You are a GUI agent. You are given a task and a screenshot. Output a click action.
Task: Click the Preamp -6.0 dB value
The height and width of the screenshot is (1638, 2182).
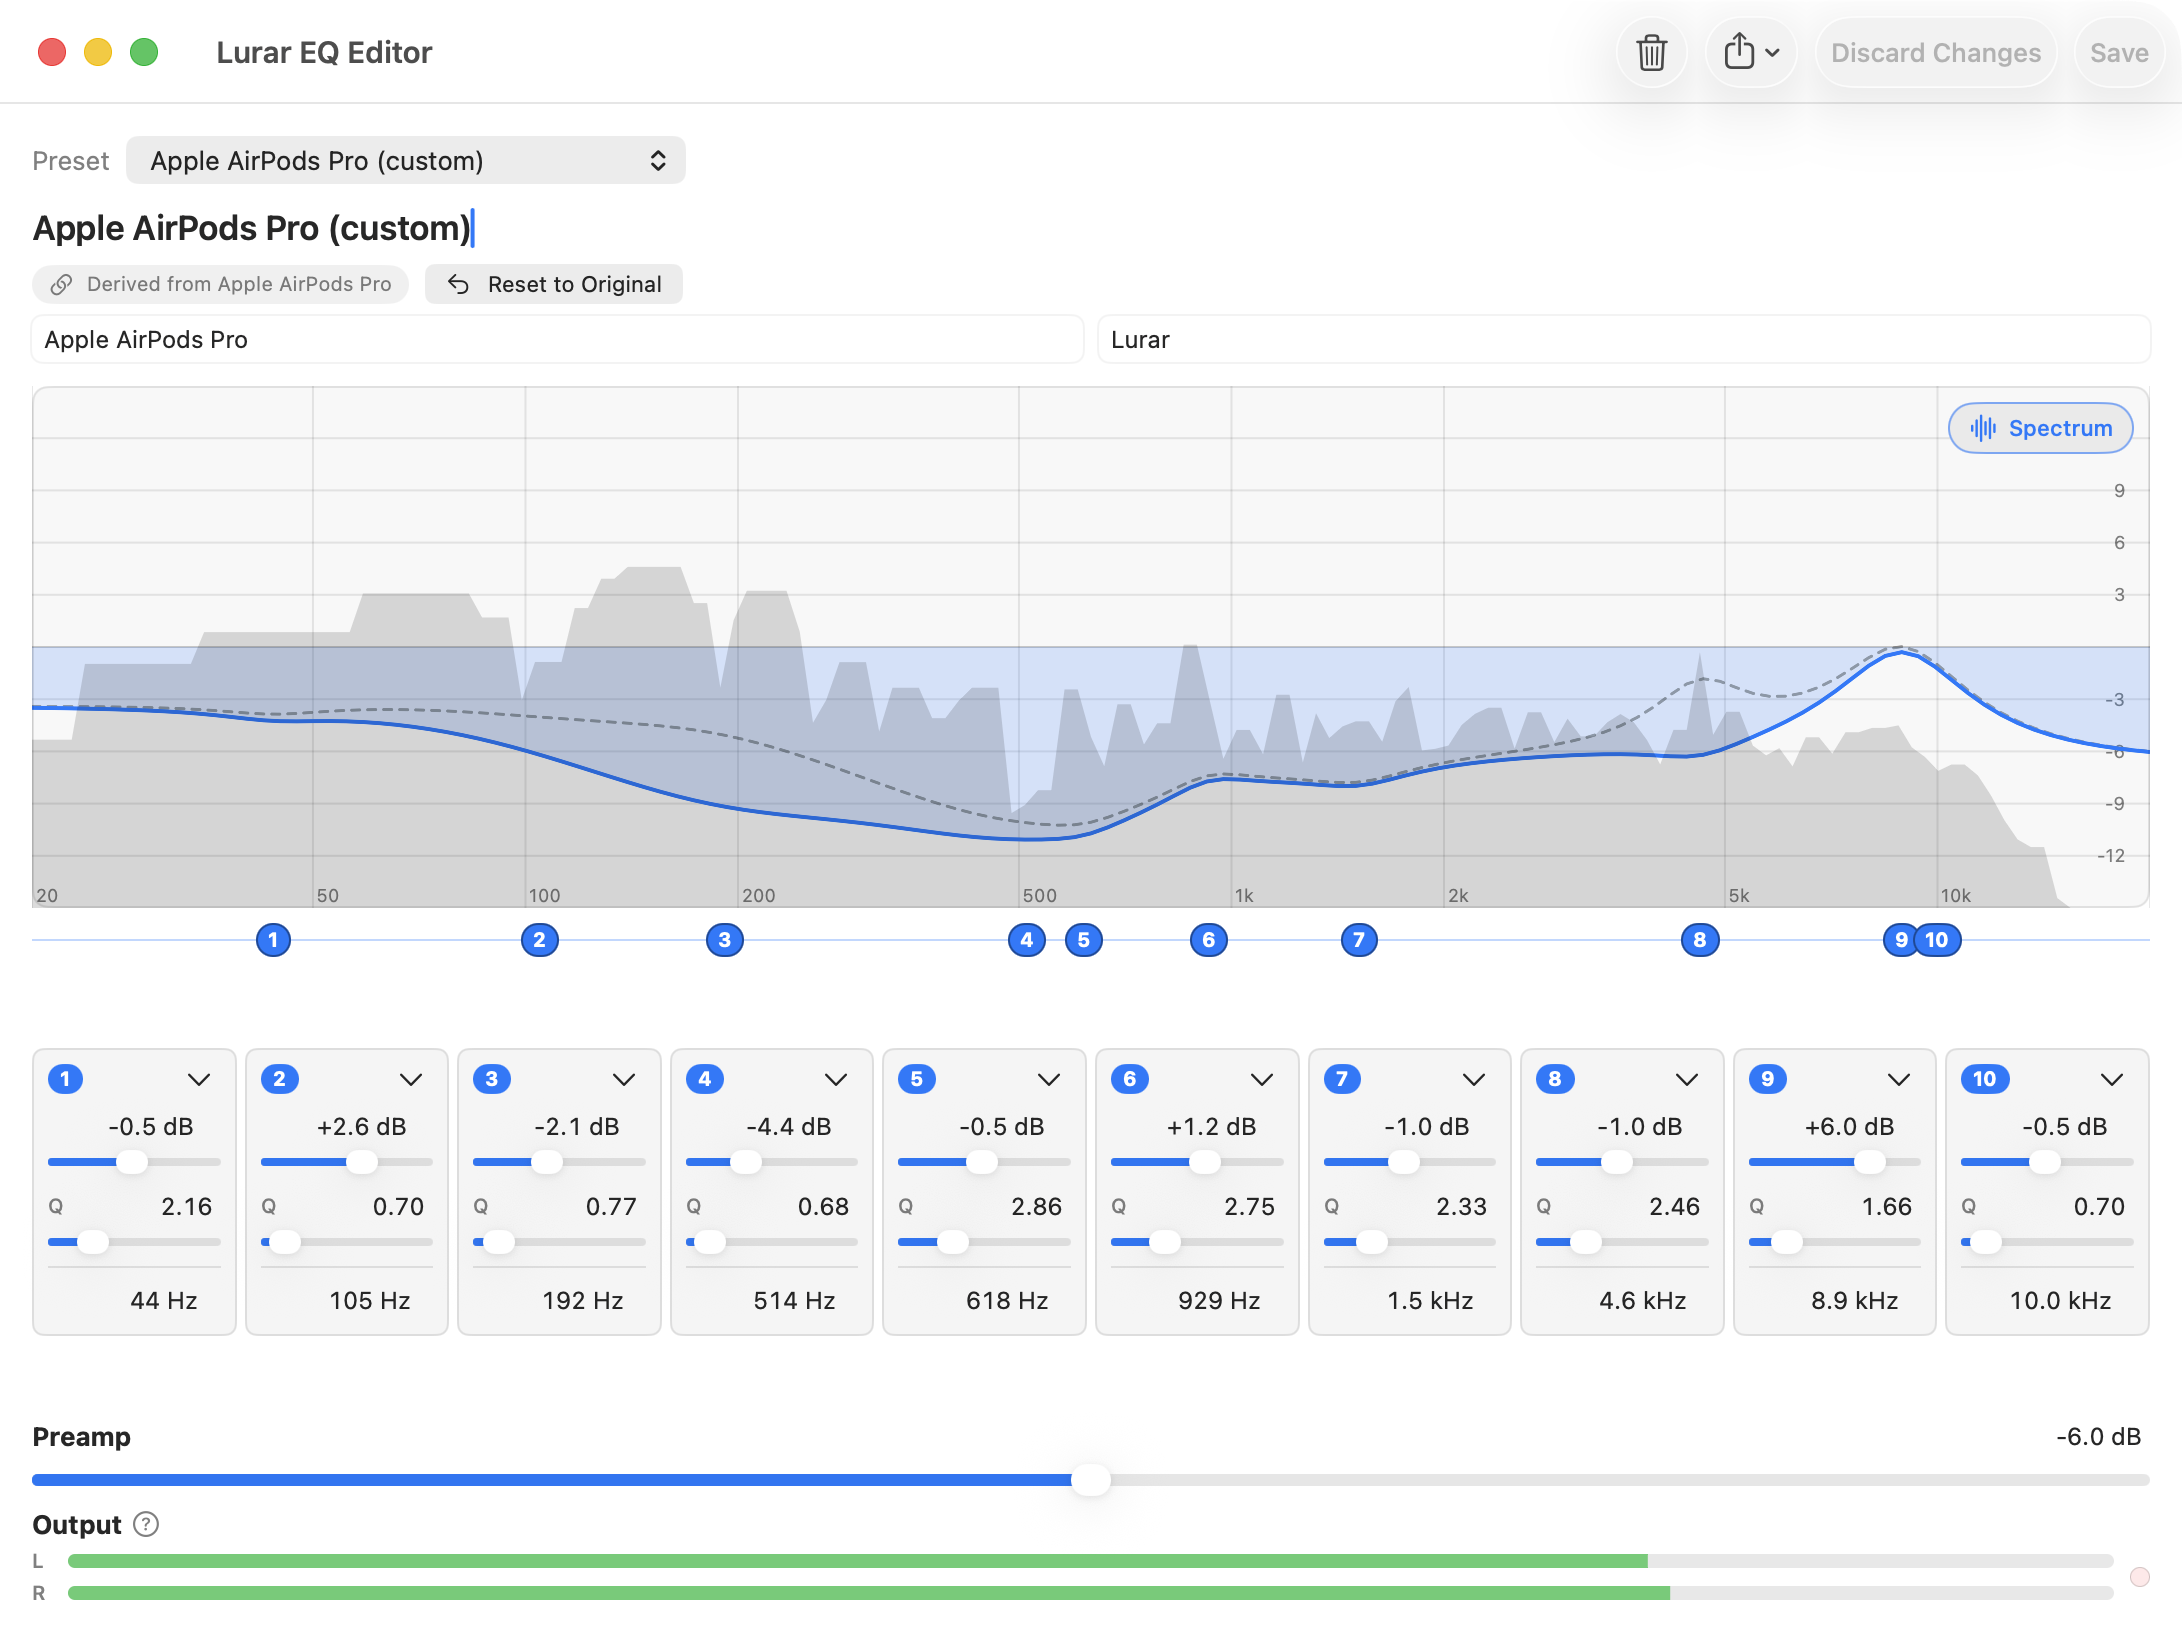2098,1437
